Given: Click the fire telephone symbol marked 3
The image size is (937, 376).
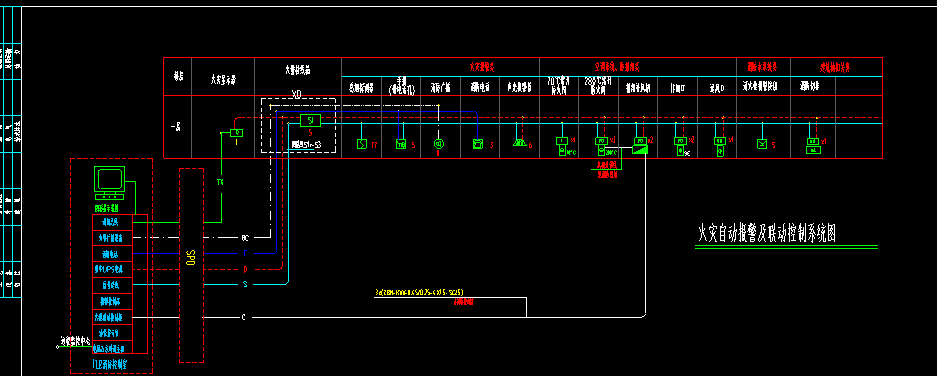Looking at the screenshot, I should click(x=477, y=144).
